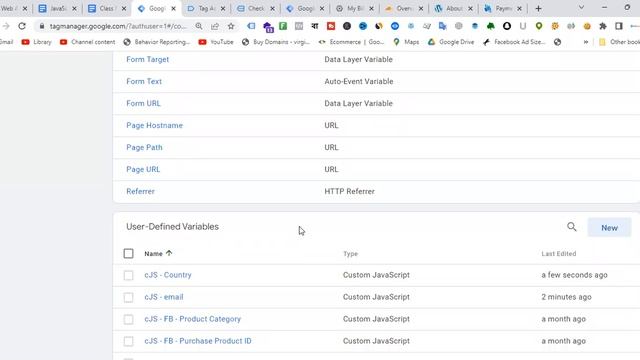Switch to the About WordPress tab

coord(453,9)
